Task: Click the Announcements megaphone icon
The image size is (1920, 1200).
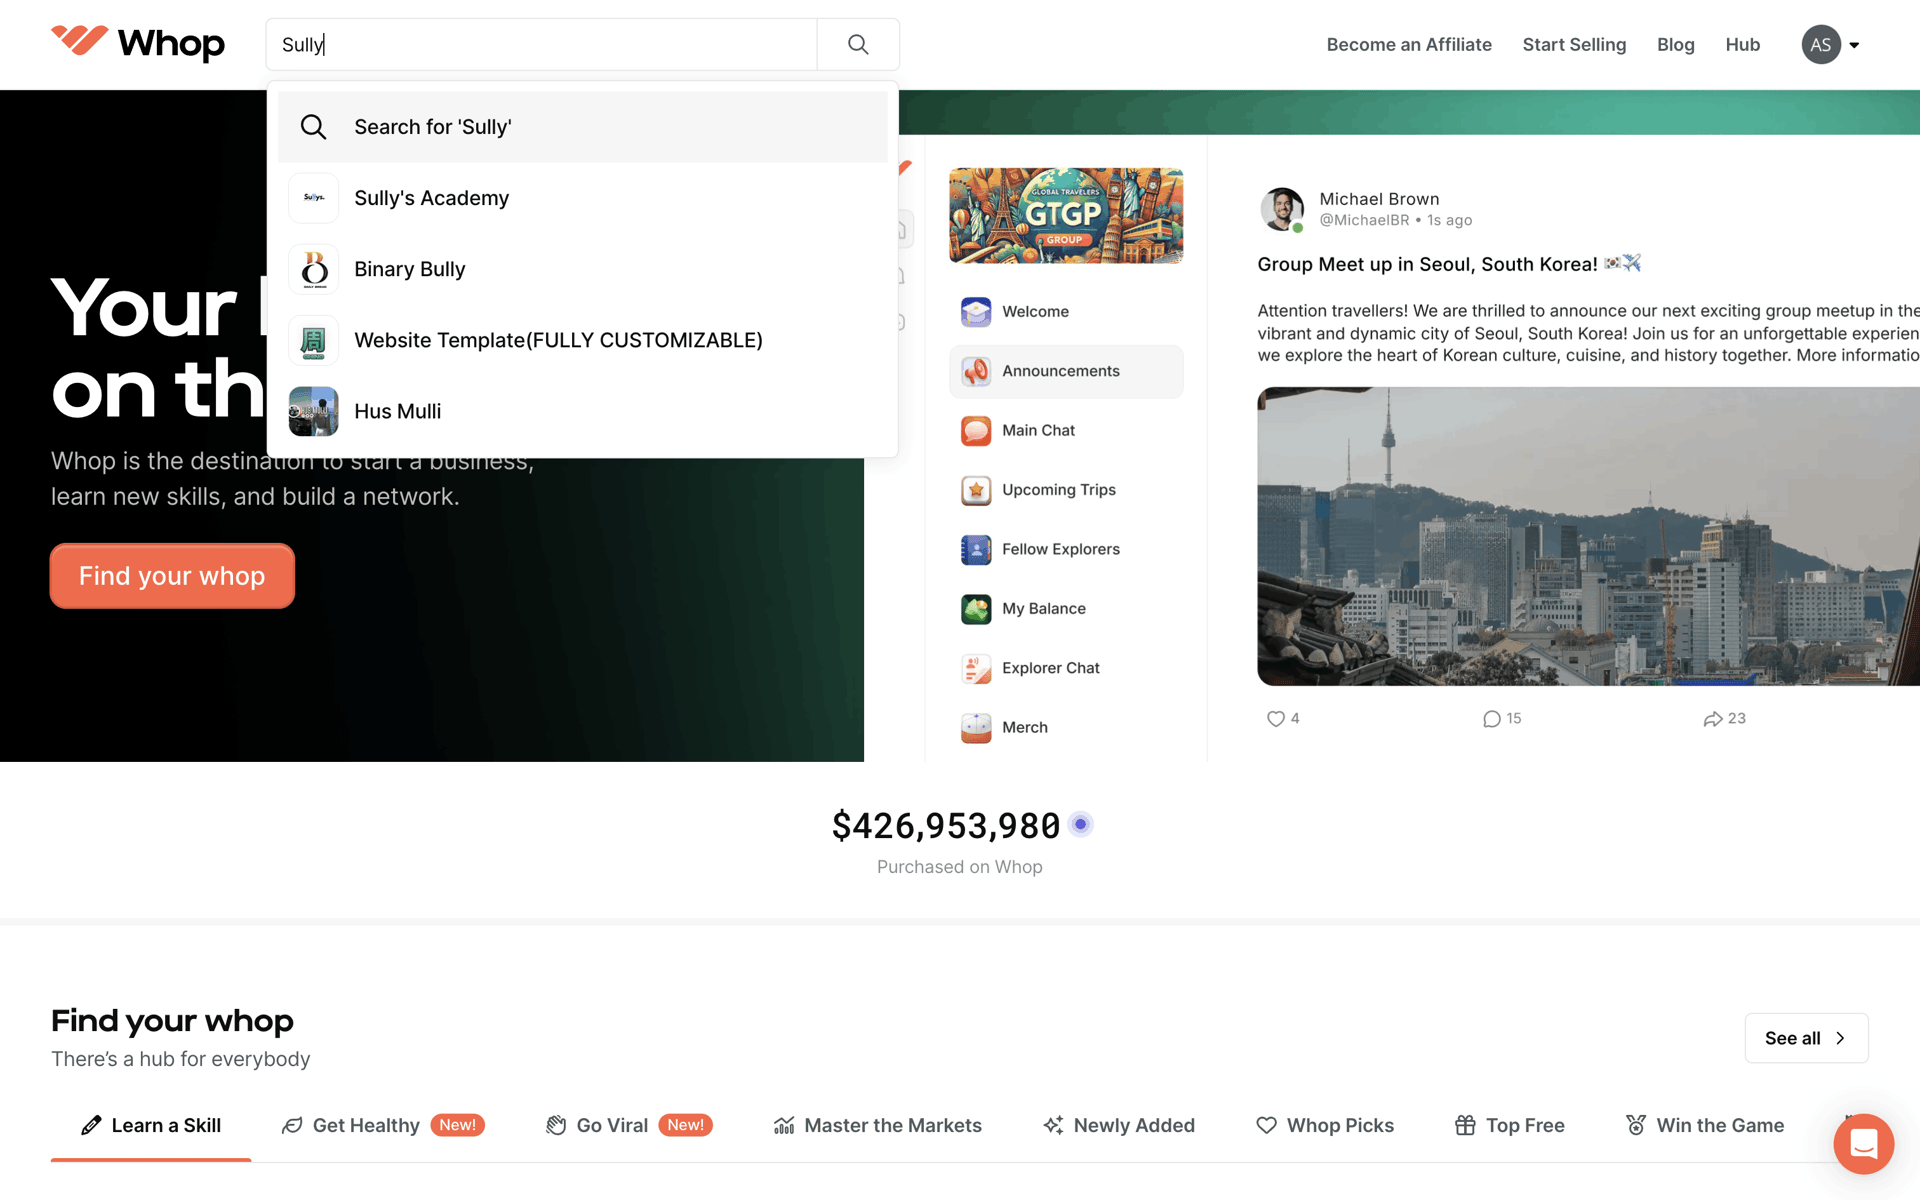Action: 976,371
